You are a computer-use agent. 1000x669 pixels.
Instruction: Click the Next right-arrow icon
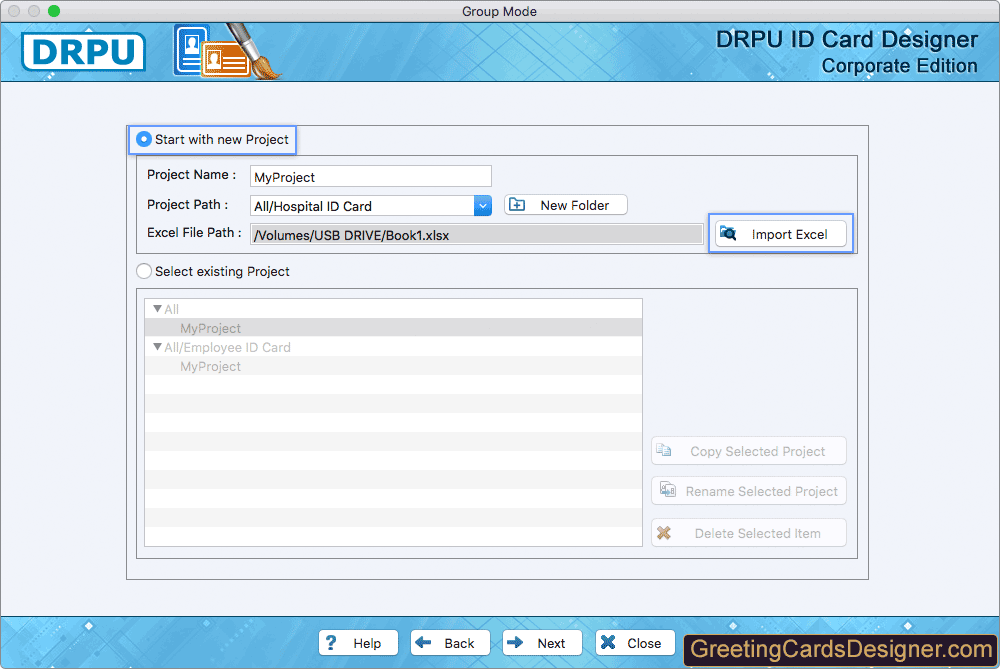click(x=515, y=642)
